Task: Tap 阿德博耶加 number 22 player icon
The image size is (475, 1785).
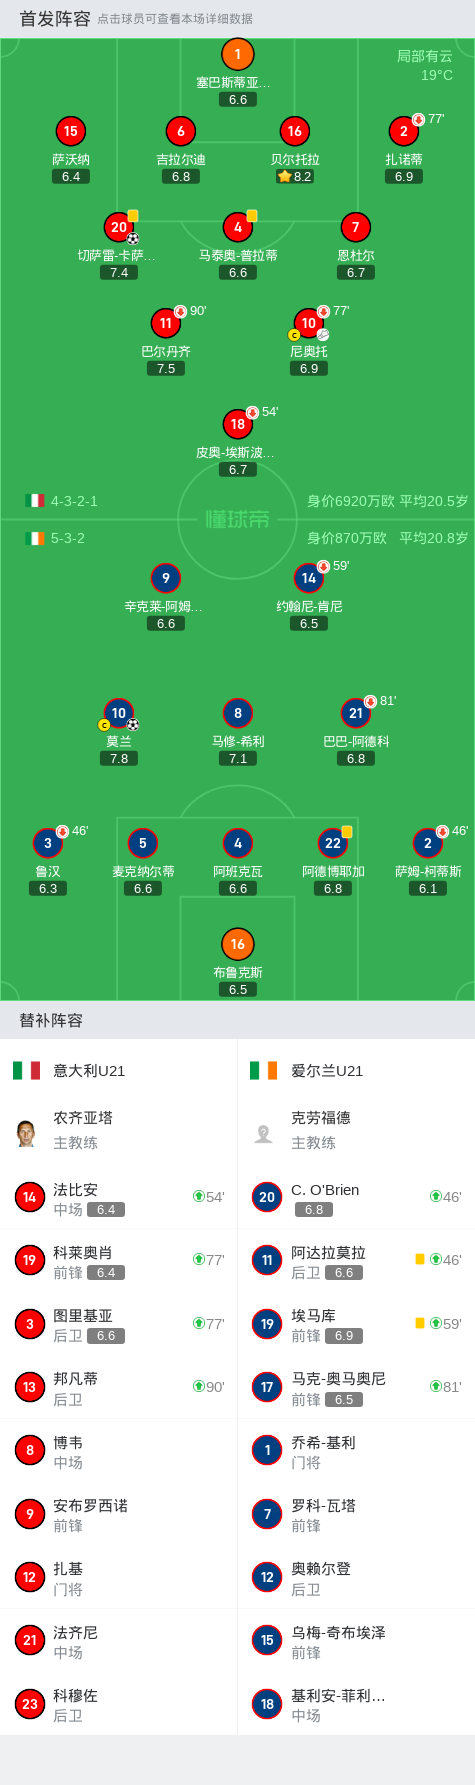Action: (x=333, y=843)
